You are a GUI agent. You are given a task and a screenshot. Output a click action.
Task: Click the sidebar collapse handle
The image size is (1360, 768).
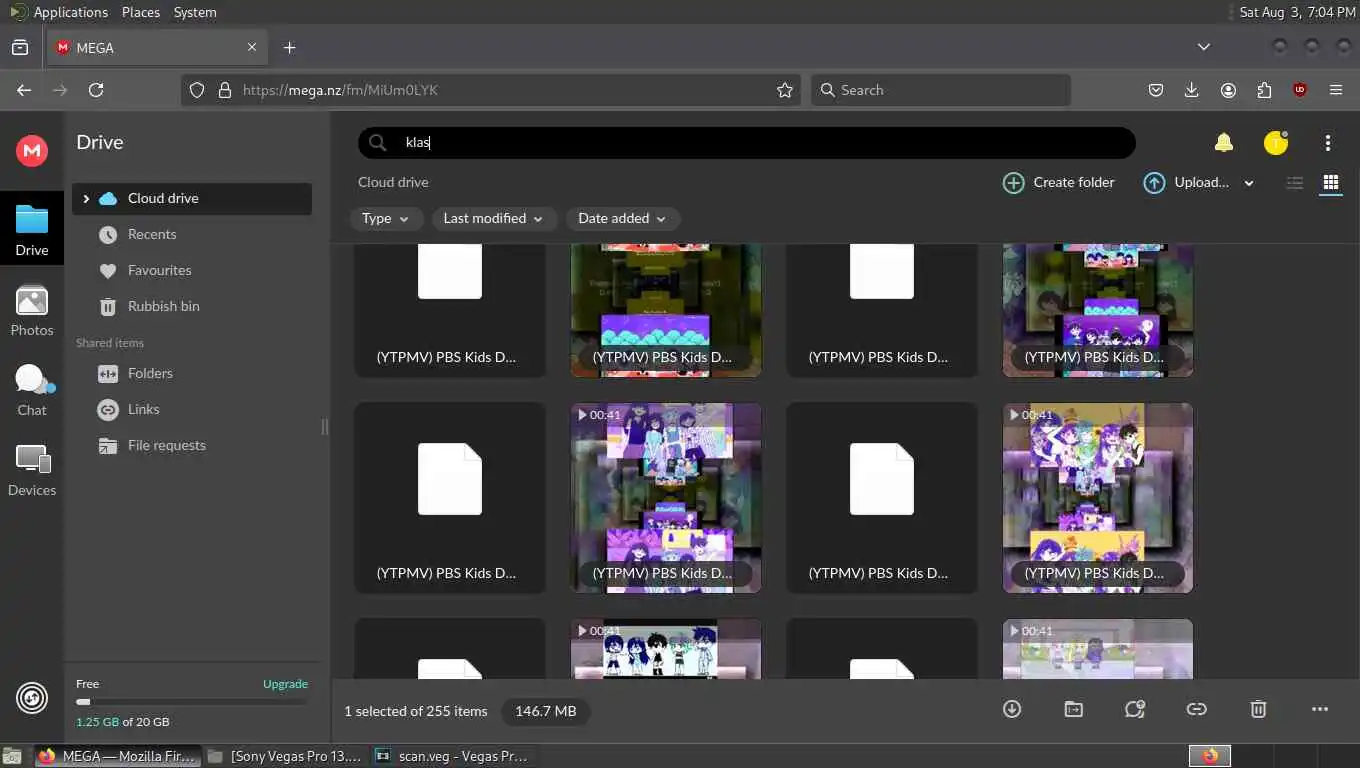[324, 427]
